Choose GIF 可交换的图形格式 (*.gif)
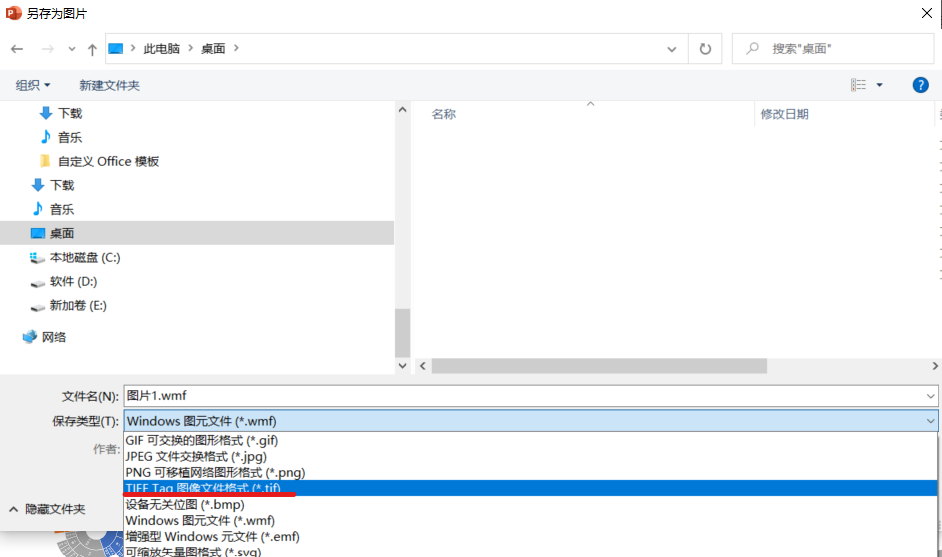The height and width of the screenshot is (557, 942). click(530, 440)
